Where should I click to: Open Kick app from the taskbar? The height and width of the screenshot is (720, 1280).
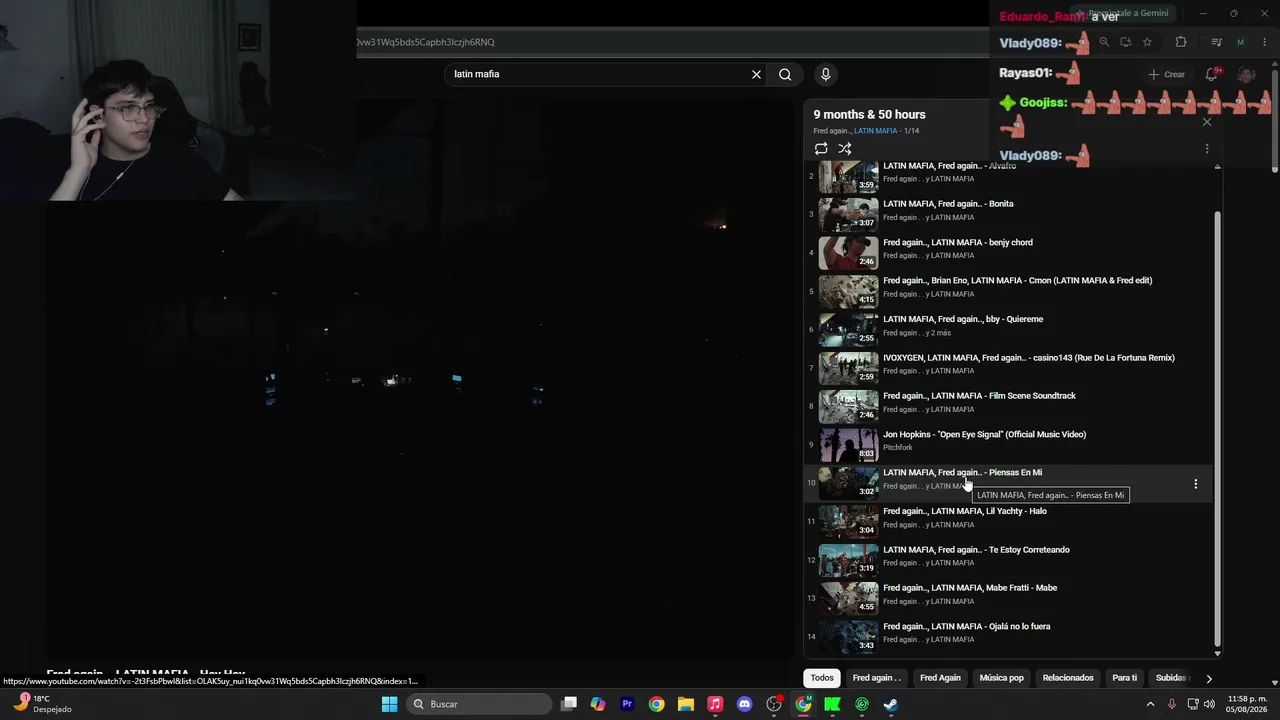pyautogui.click(x=832, y=704)
